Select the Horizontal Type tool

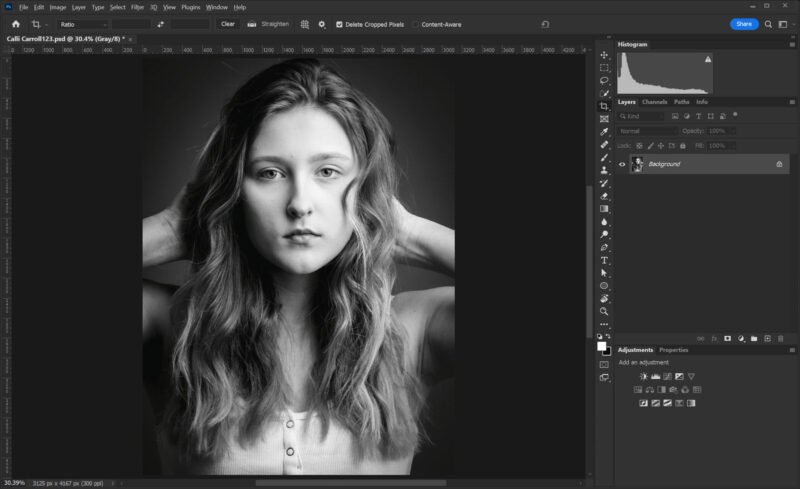pos(604,260)
